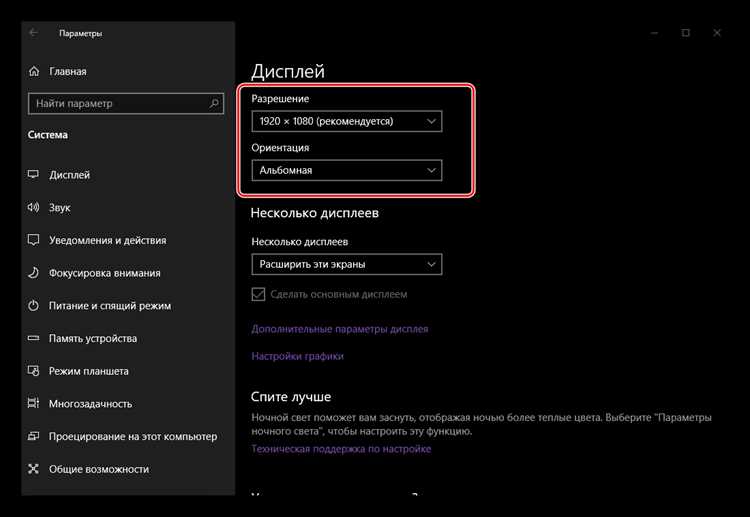The width and height of the screenshot is (750, 517).
Task: Click the magnifier icon in search box
Action: (214, 103)
